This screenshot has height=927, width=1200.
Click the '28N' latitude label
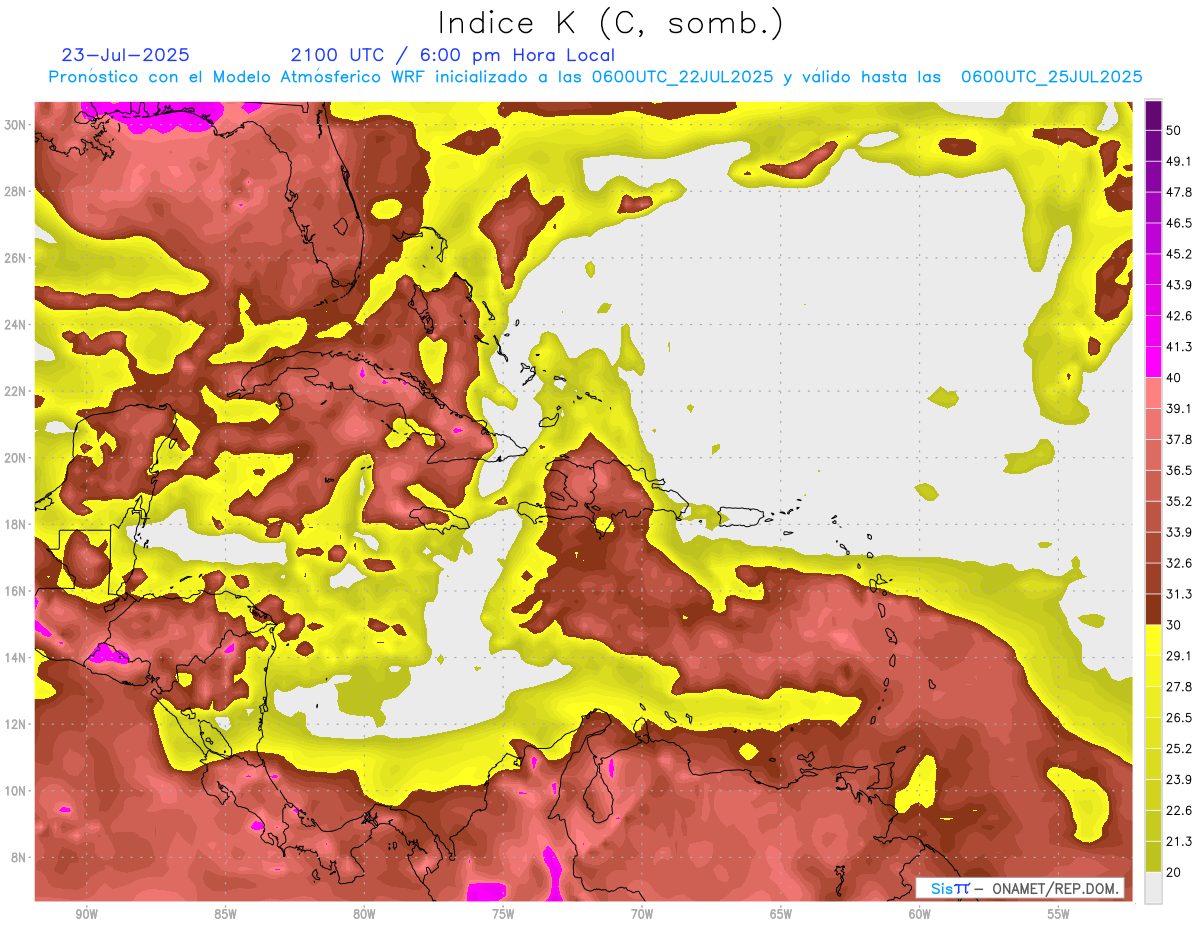[x=14, y=191]
